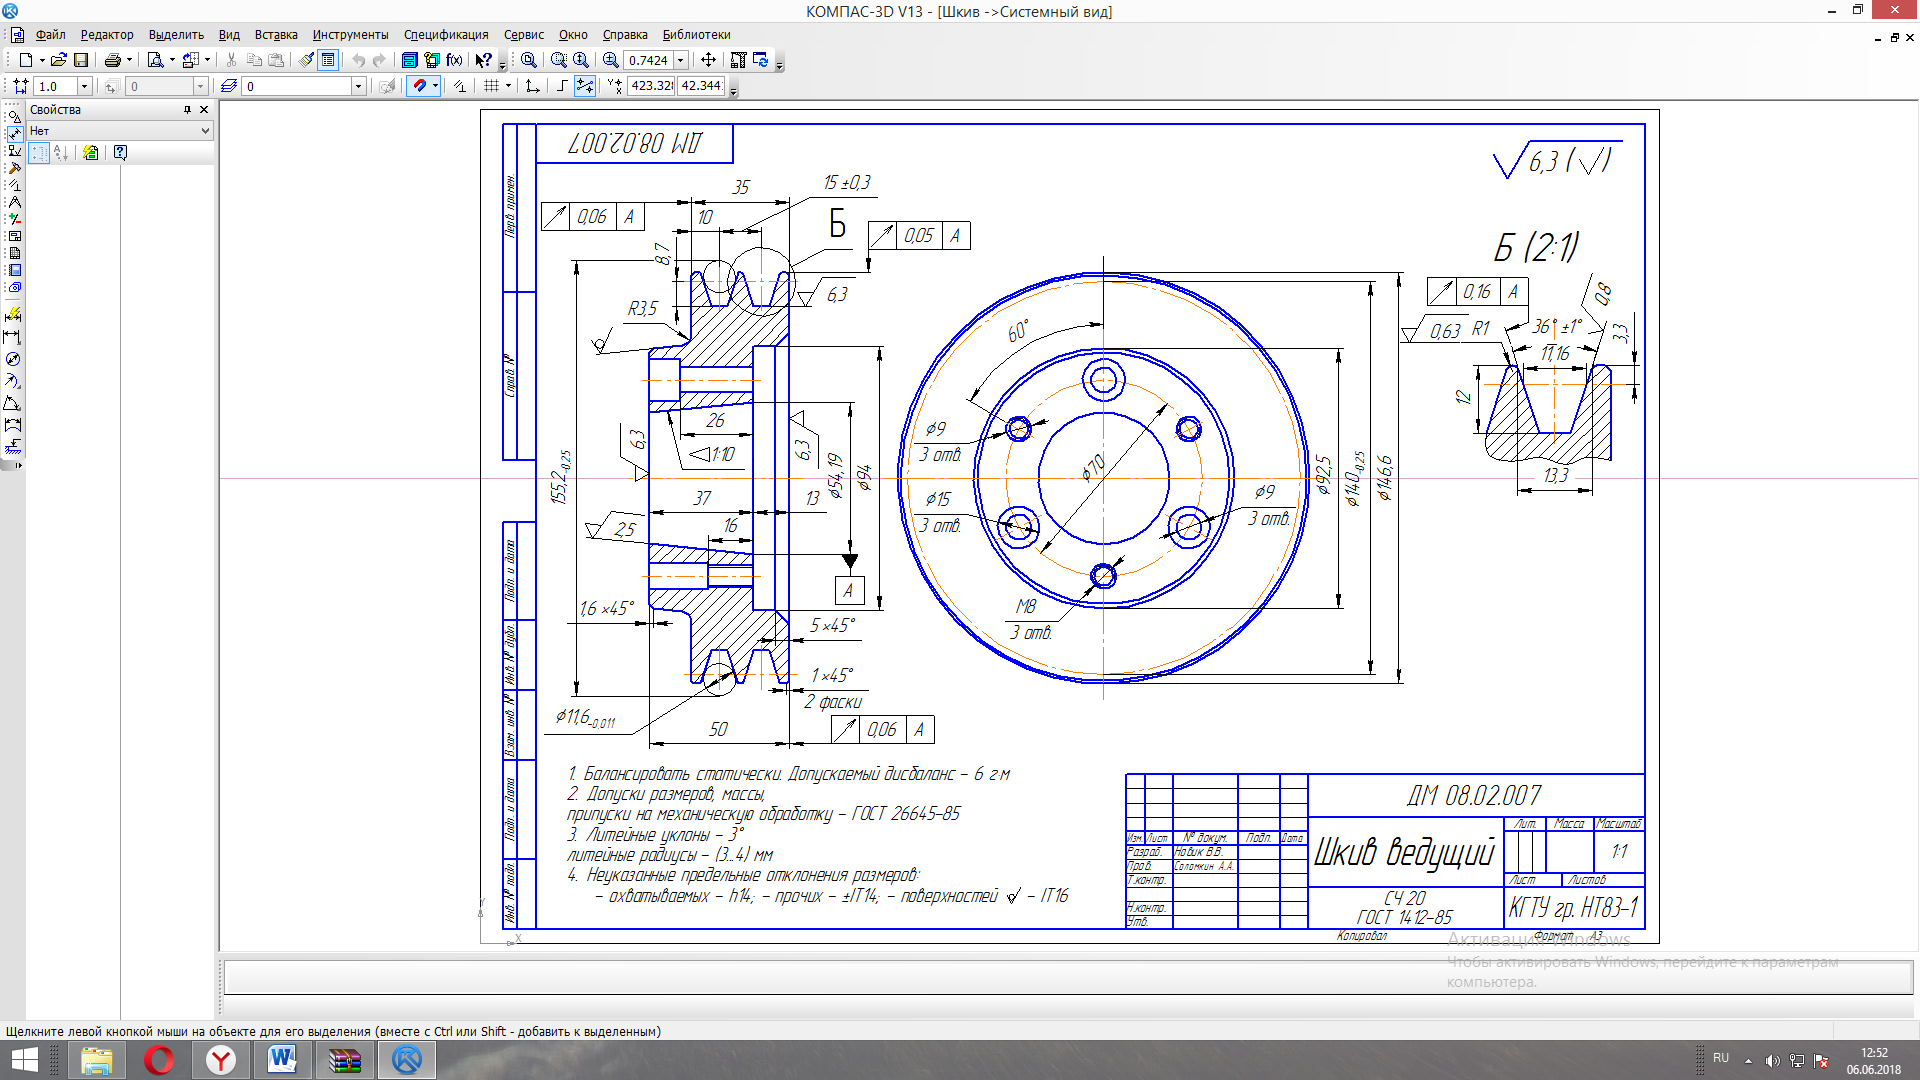Click the Pan view move icon
The width and height of the screenshot is (1920, 1080).
pyautogui.click(x=708, y=60)
